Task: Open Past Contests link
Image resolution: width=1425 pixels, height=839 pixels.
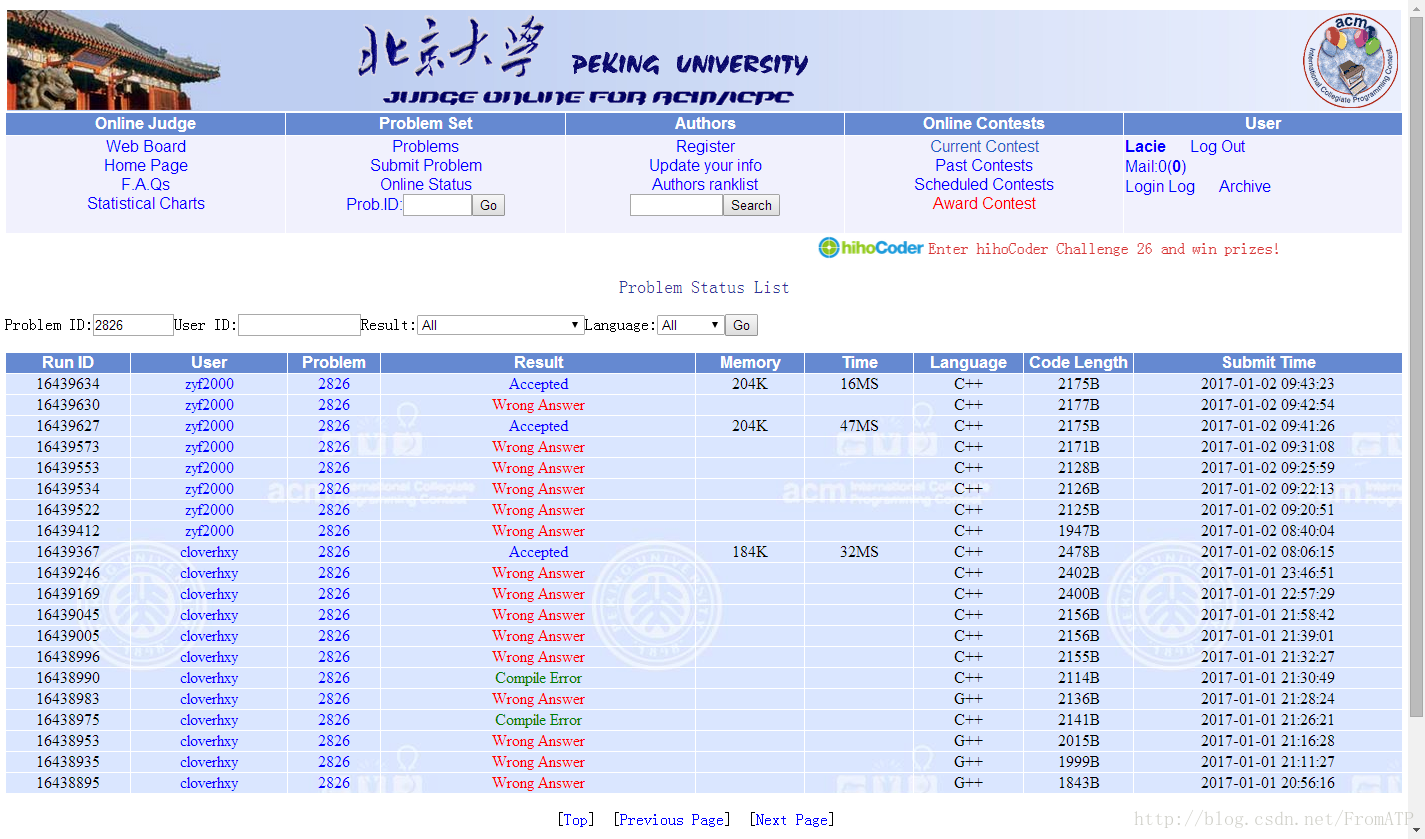Action: pos(984,165)
